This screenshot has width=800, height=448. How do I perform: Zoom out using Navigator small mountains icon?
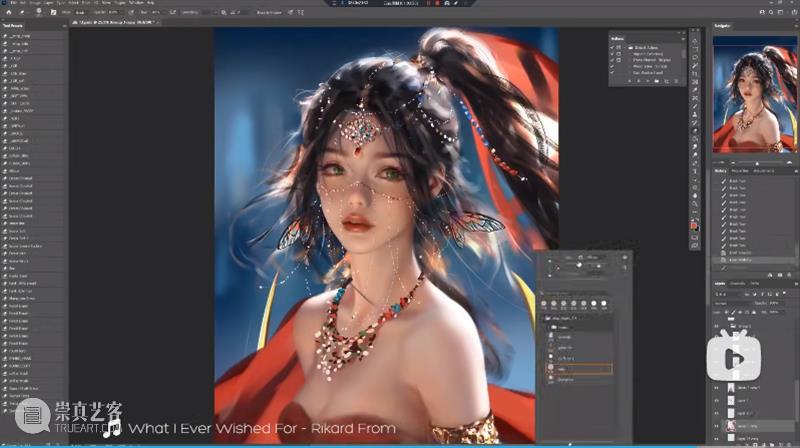tap(733, 163)
